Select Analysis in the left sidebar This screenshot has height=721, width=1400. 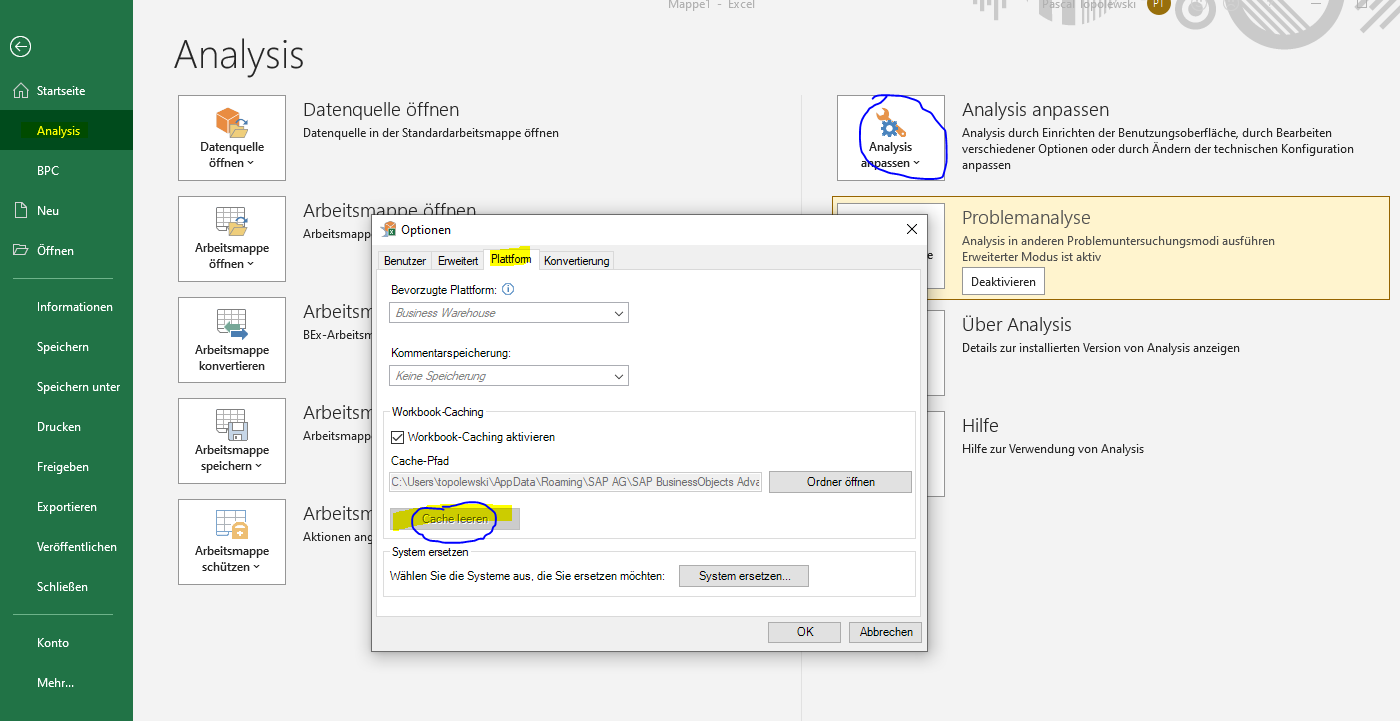point(66,131)
